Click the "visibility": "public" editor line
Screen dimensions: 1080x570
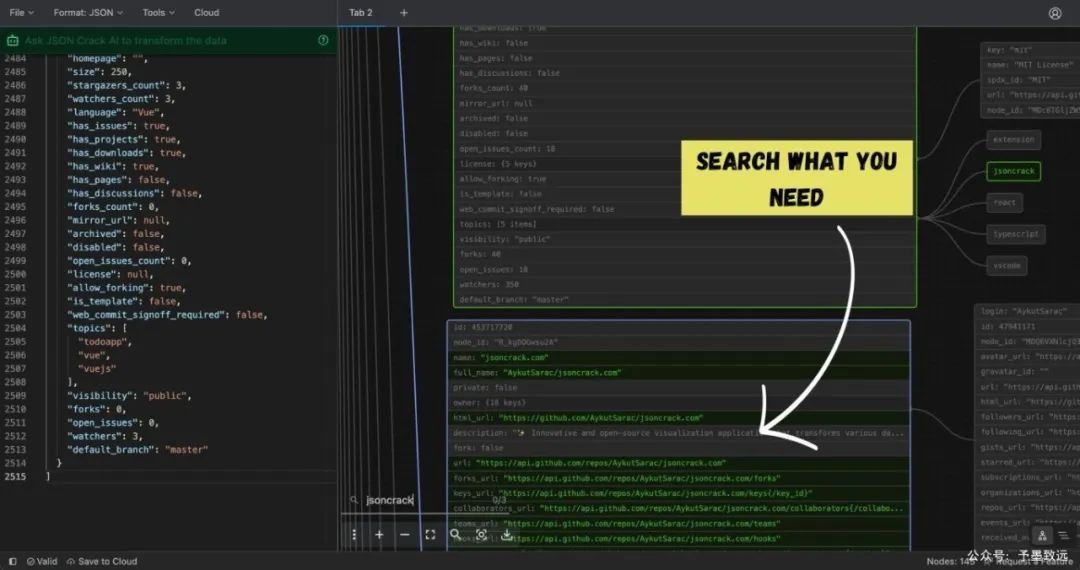pos(129,396)
